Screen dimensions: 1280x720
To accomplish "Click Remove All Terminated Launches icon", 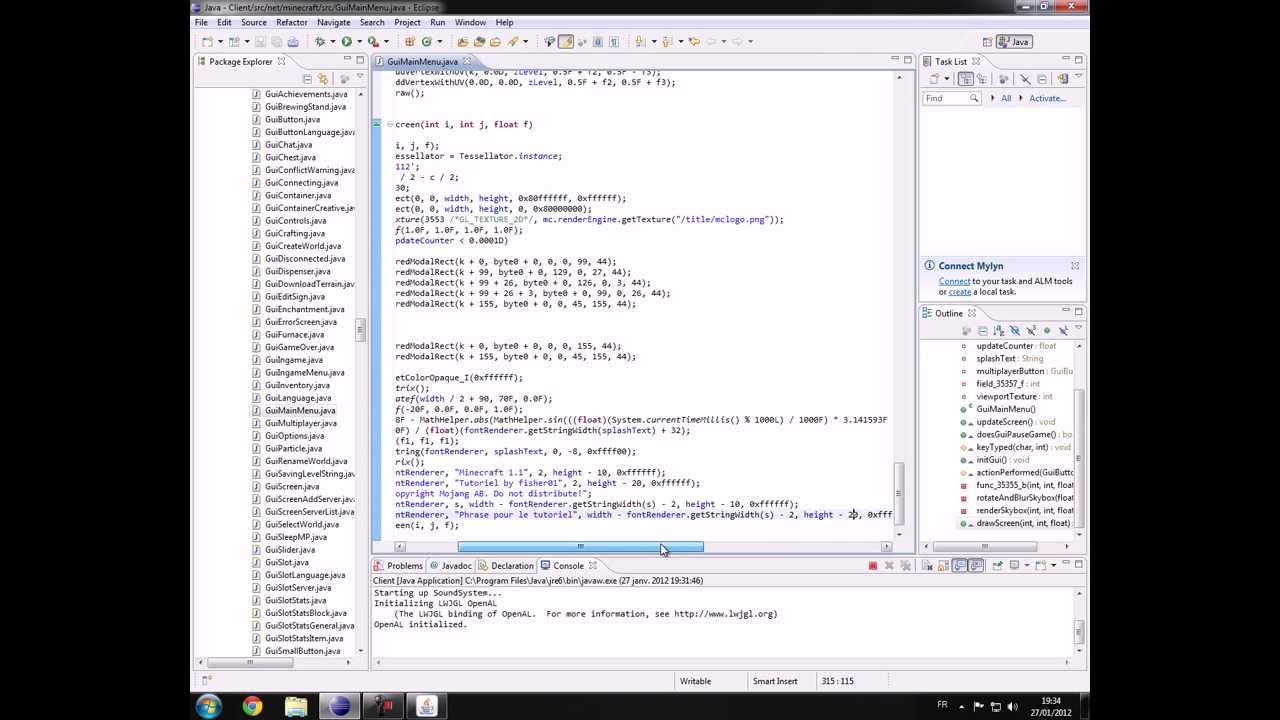I will [x=905, y=566].
